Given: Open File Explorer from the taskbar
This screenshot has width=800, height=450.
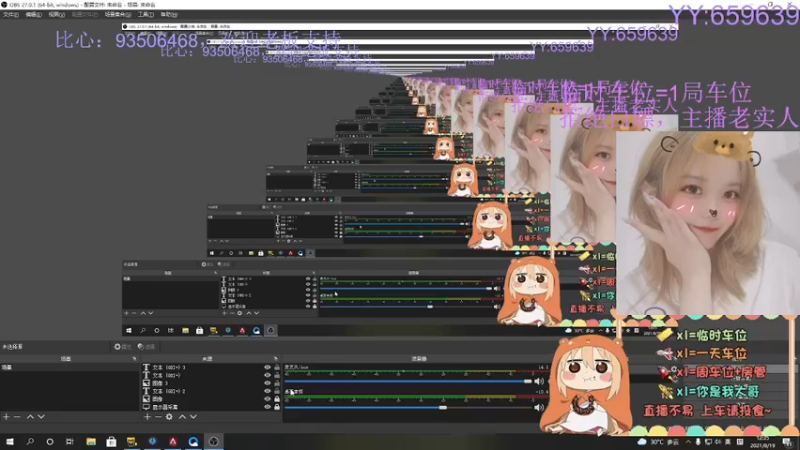Looking at the screenshot, I should pyautogui.click(x=91, y=441).
